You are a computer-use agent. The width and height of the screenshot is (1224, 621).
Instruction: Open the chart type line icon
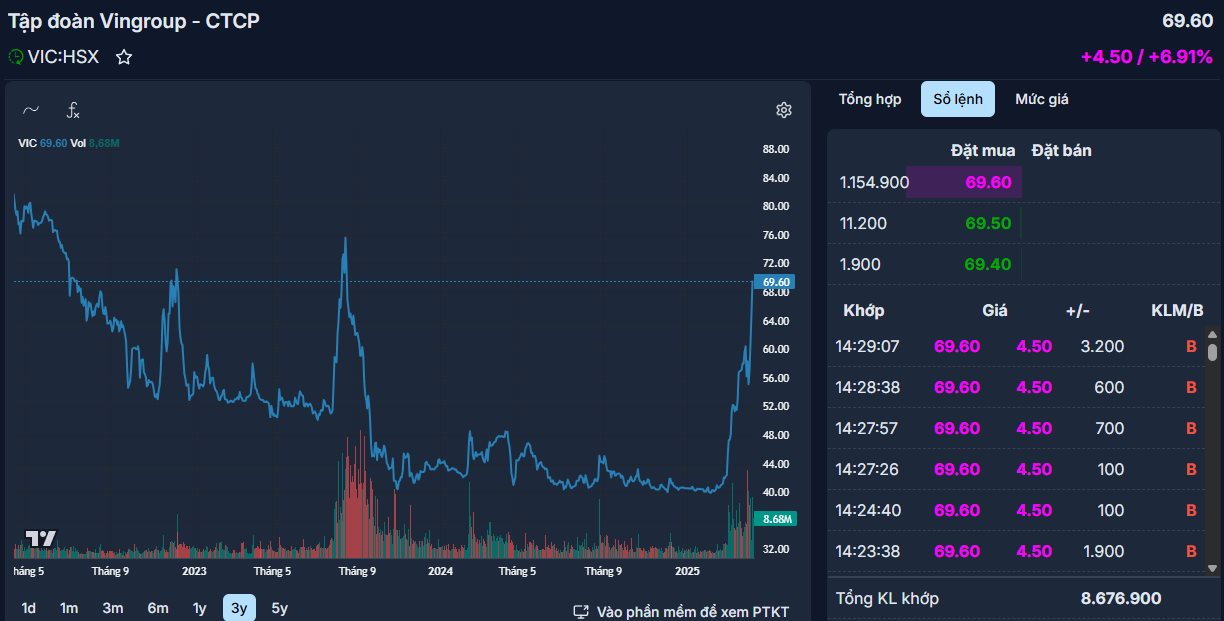tap(31, 110)
